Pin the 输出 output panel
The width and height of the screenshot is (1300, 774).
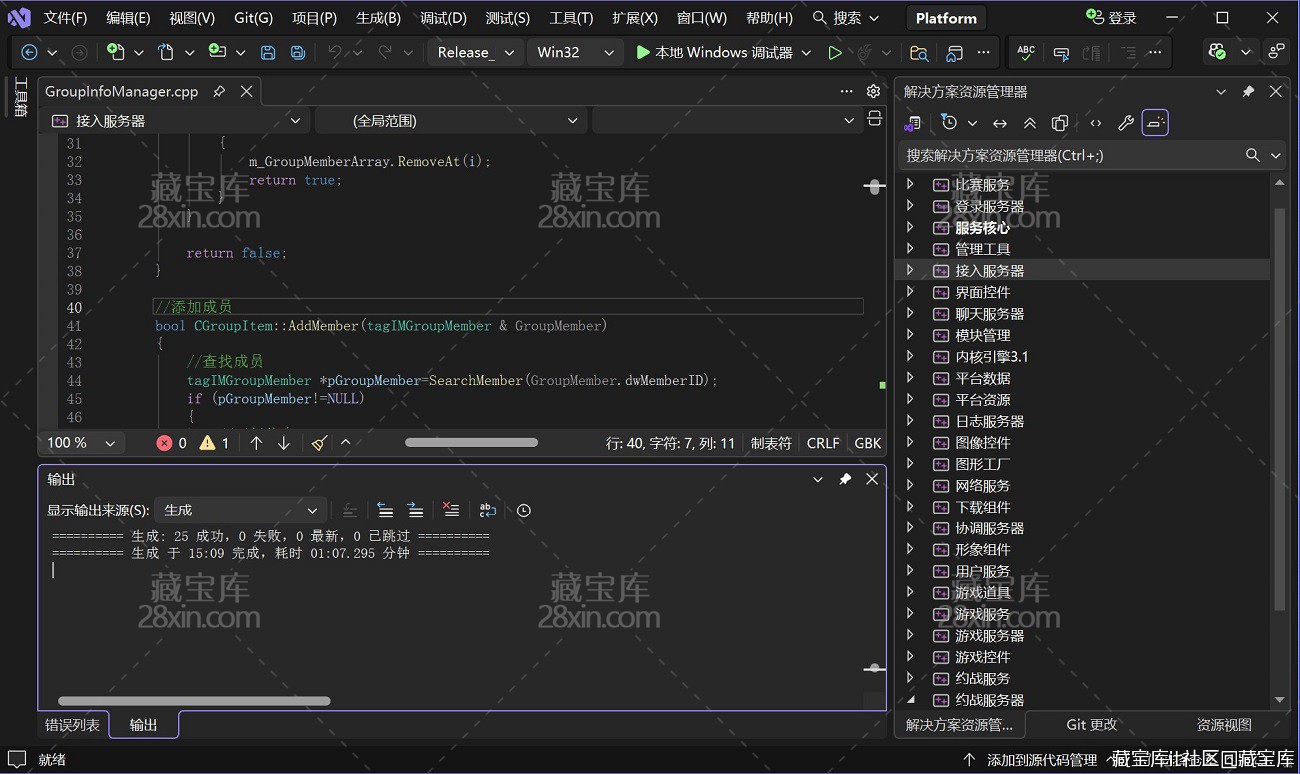pos(845,479)
